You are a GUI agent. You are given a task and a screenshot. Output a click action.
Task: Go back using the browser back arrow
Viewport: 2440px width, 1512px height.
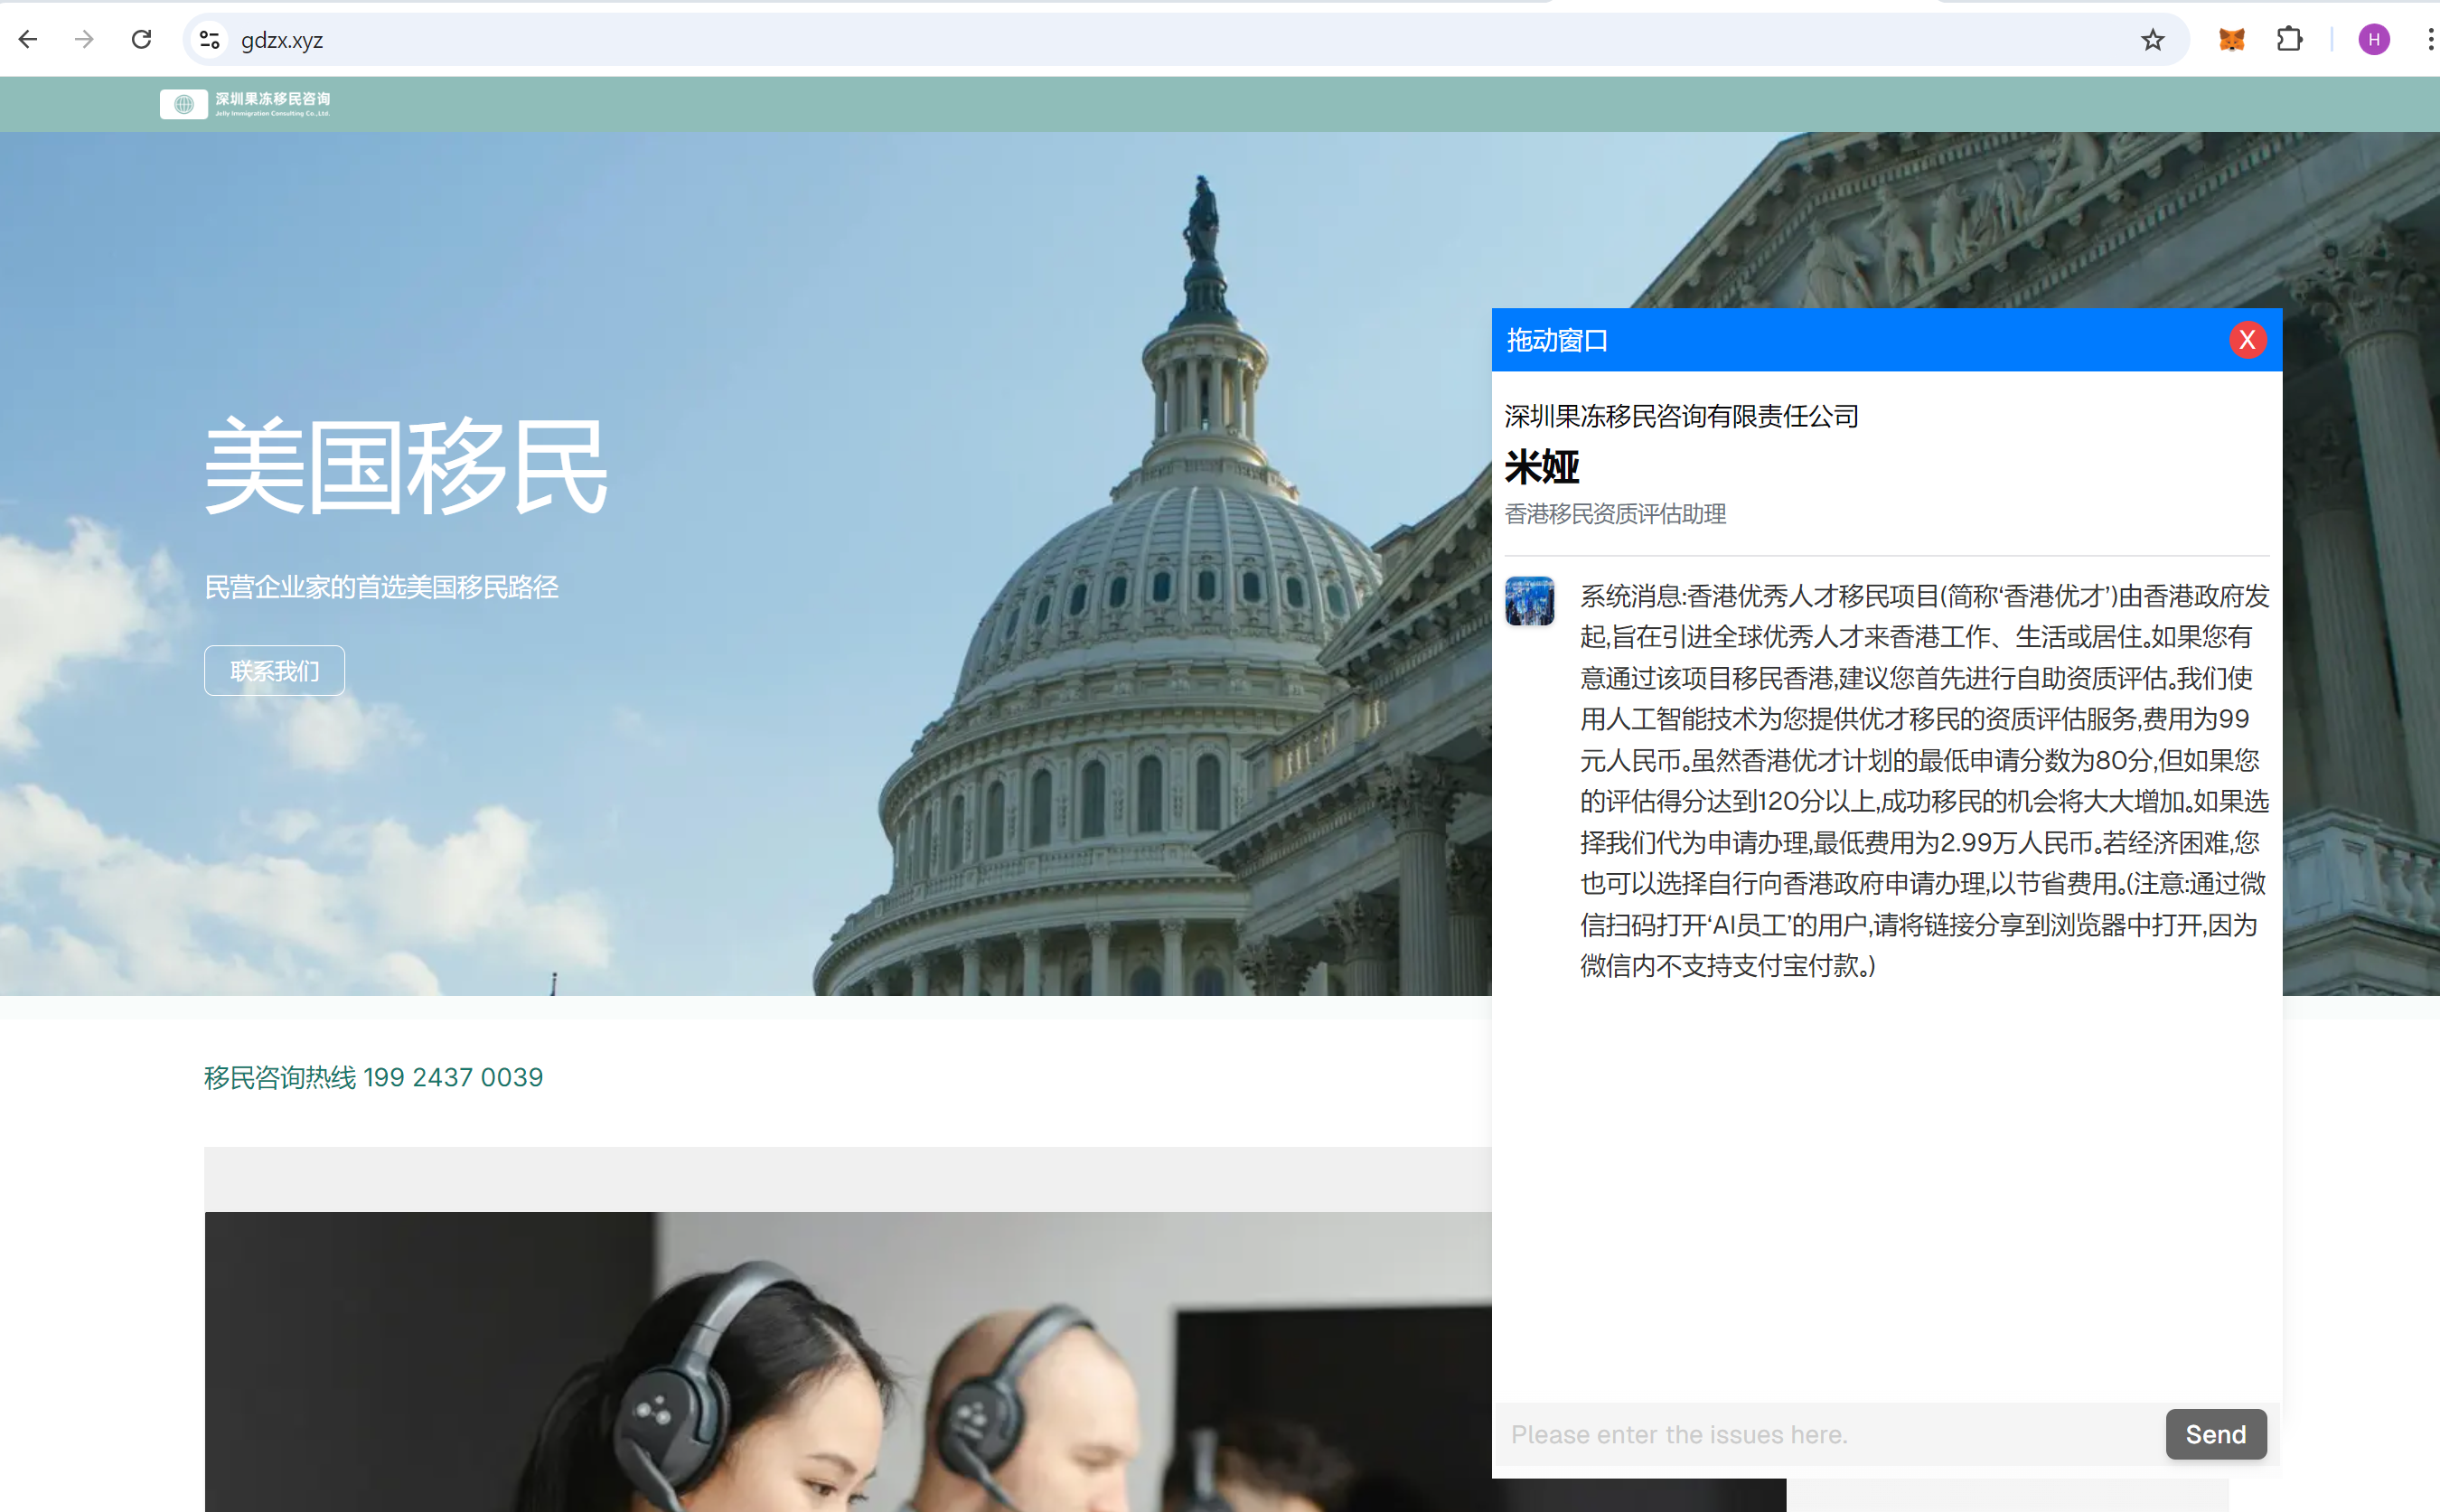(28, 39)
